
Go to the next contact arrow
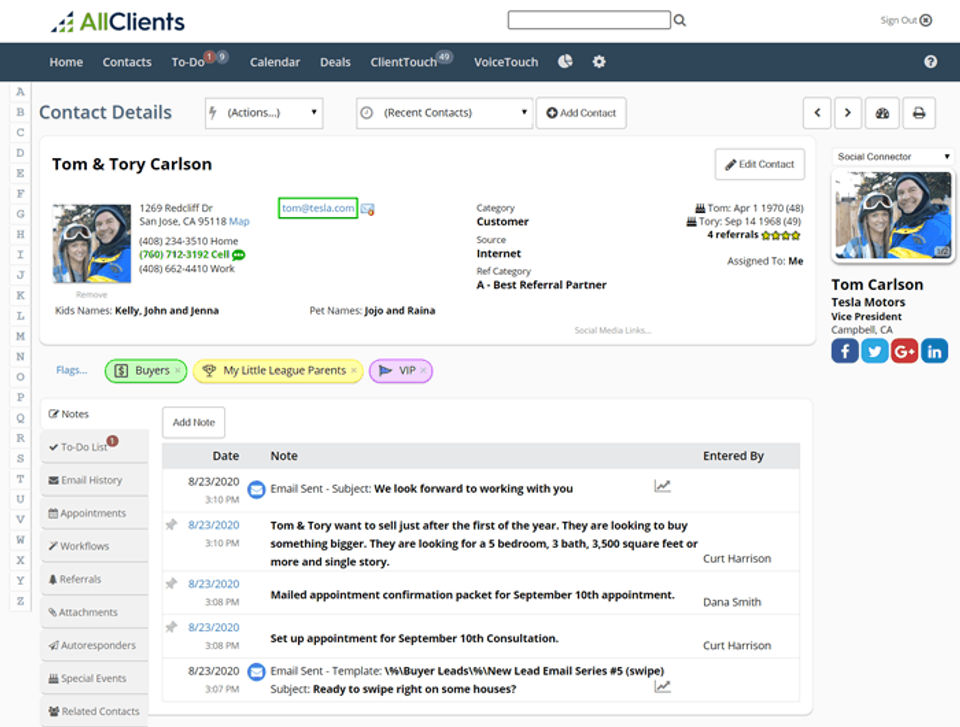tap(848, 113)
